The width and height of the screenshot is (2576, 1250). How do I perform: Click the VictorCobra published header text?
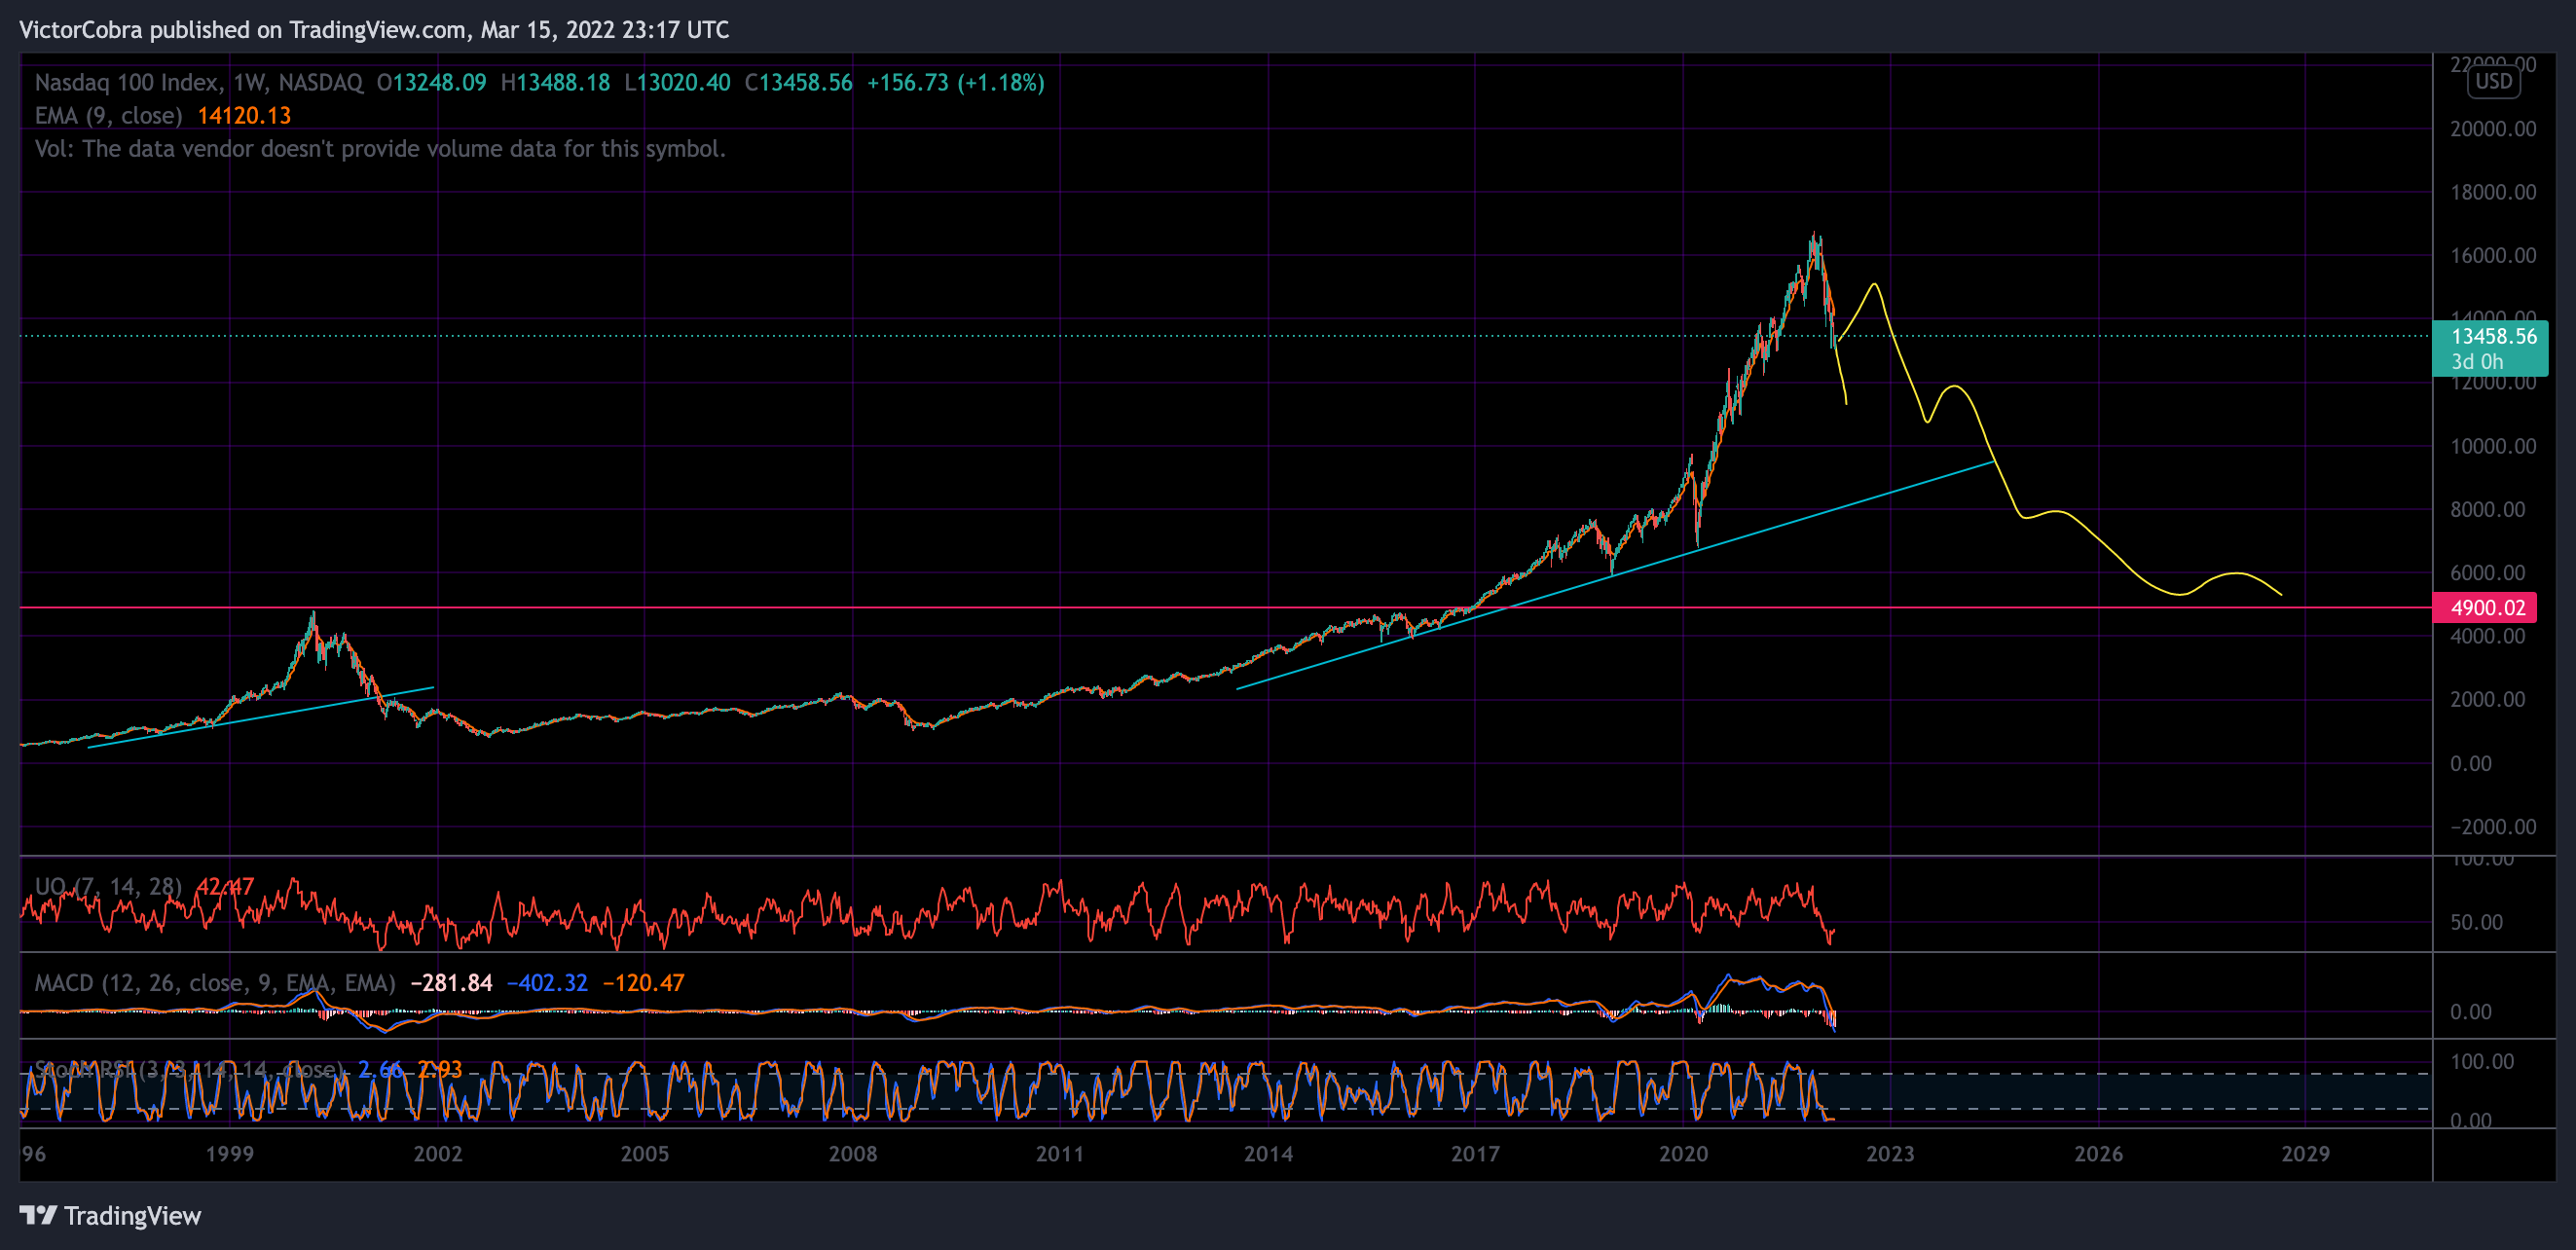374,30
